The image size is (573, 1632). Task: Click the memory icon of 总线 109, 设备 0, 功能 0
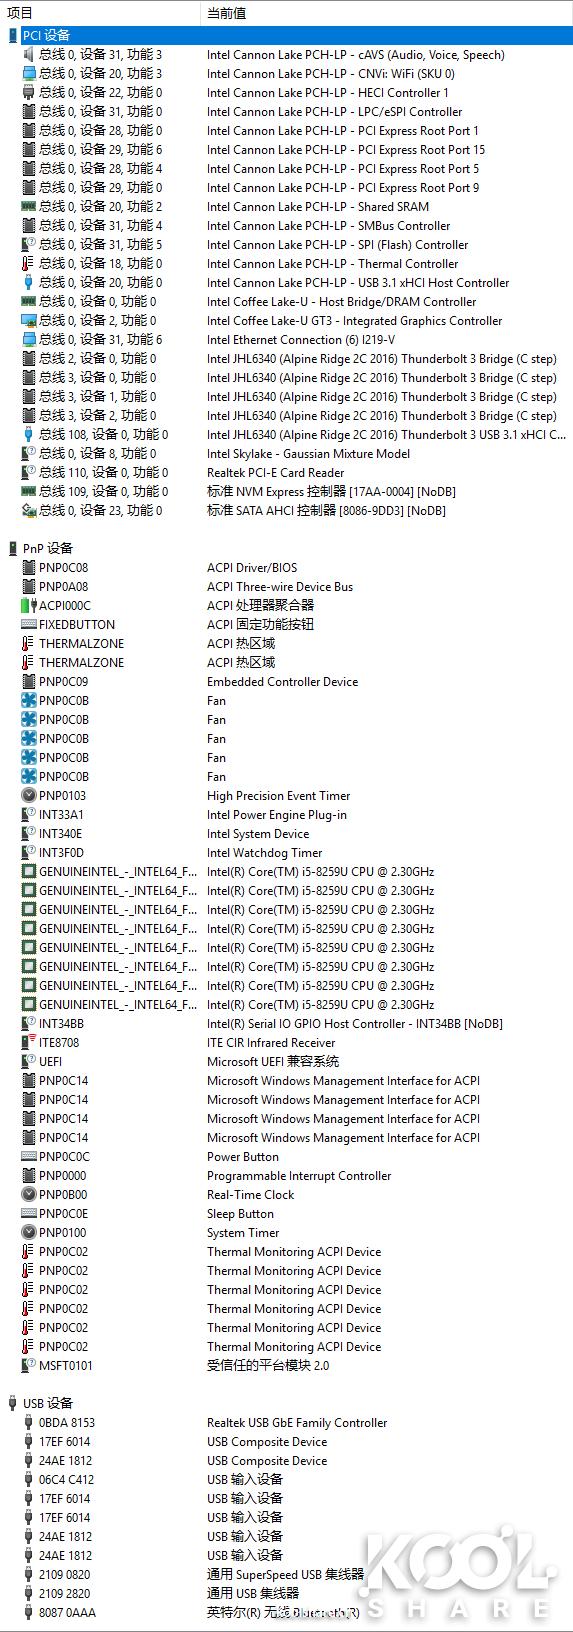pos(28,491)
